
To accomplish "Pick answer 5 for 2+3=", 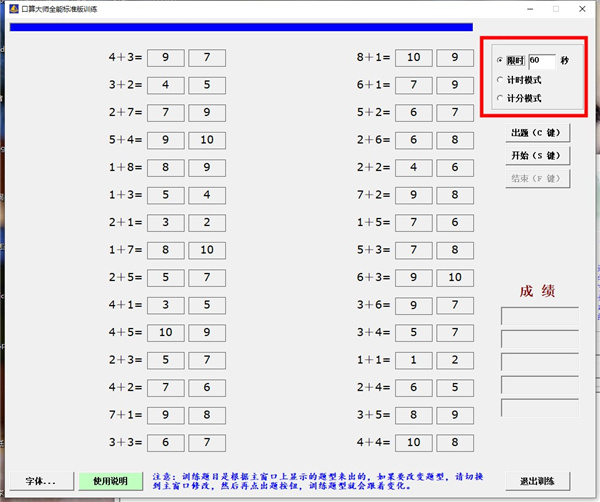I will [166, 361].
